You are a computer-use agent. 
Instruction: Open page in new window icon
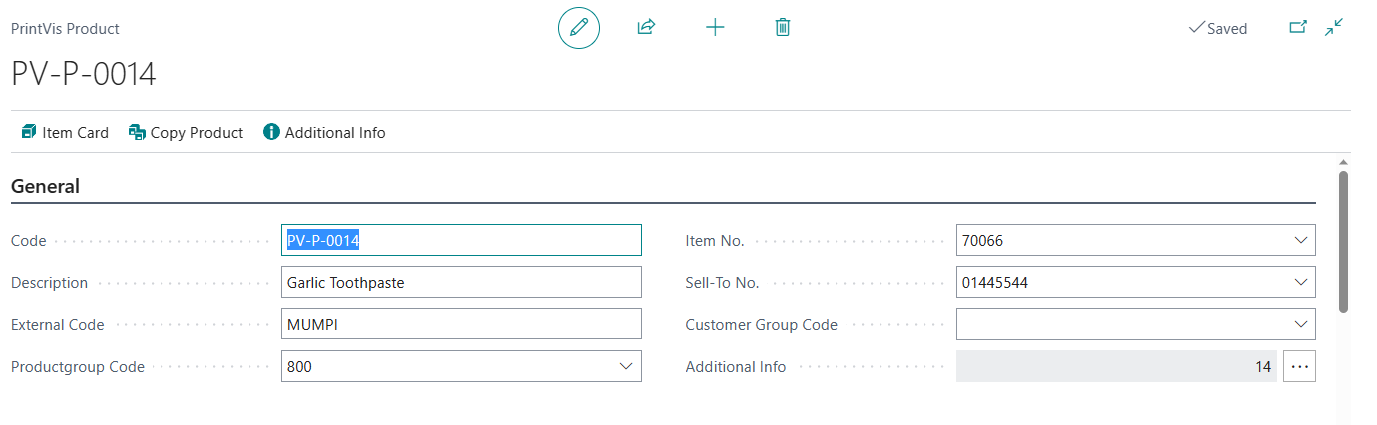point(1298,28)
